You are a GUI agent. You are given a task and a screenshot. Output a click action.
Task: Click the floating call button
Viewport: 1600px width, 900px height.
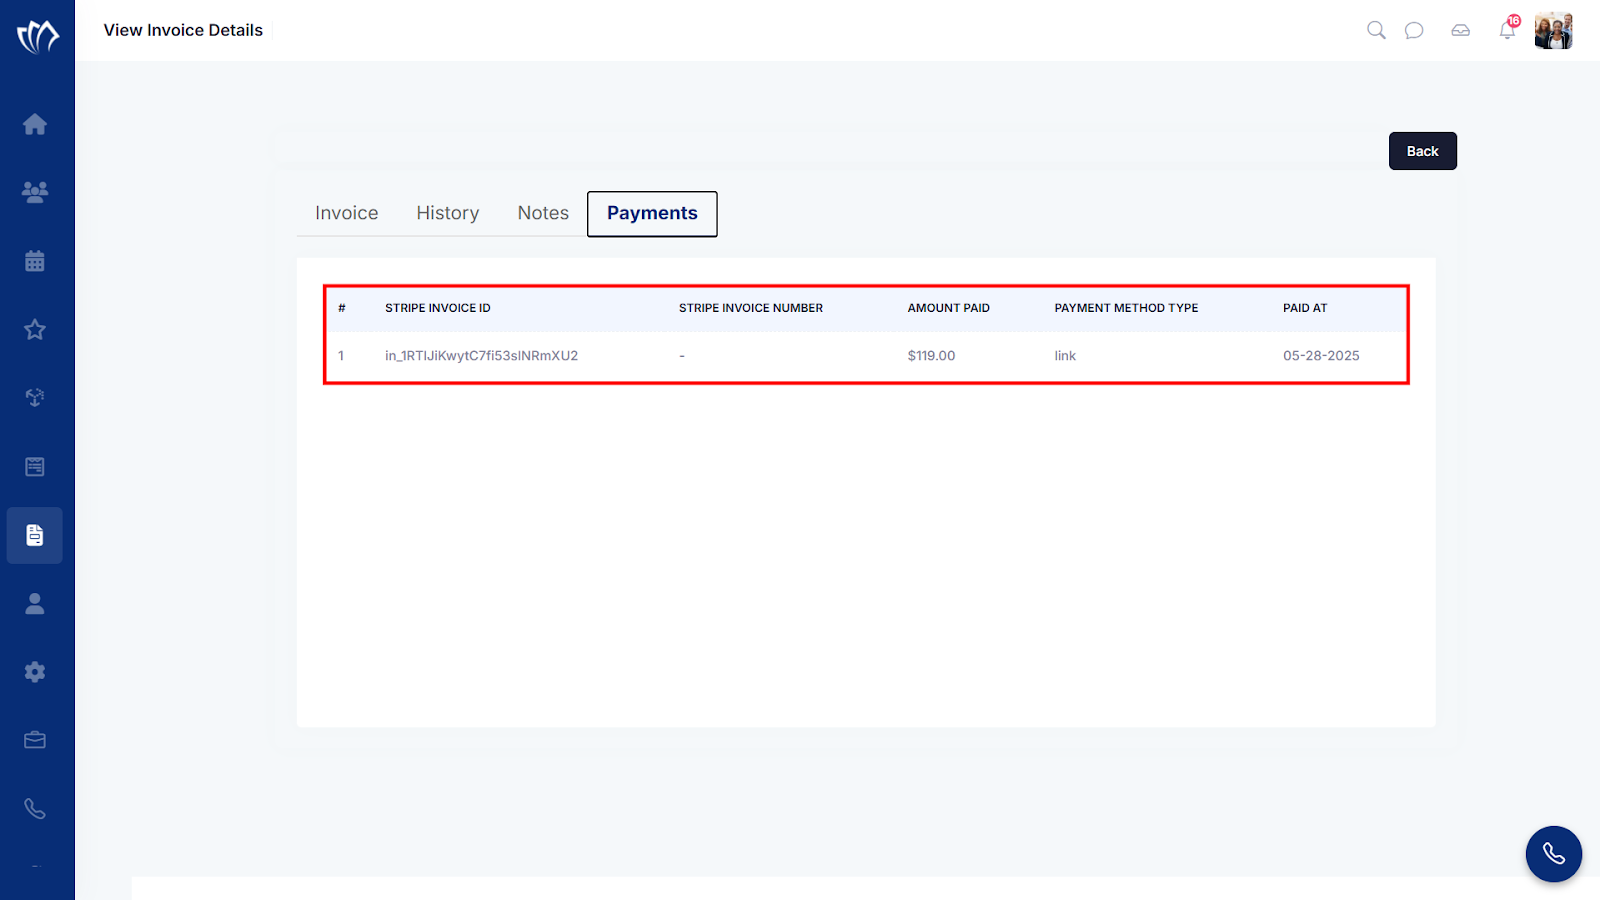click(1554, 854)
